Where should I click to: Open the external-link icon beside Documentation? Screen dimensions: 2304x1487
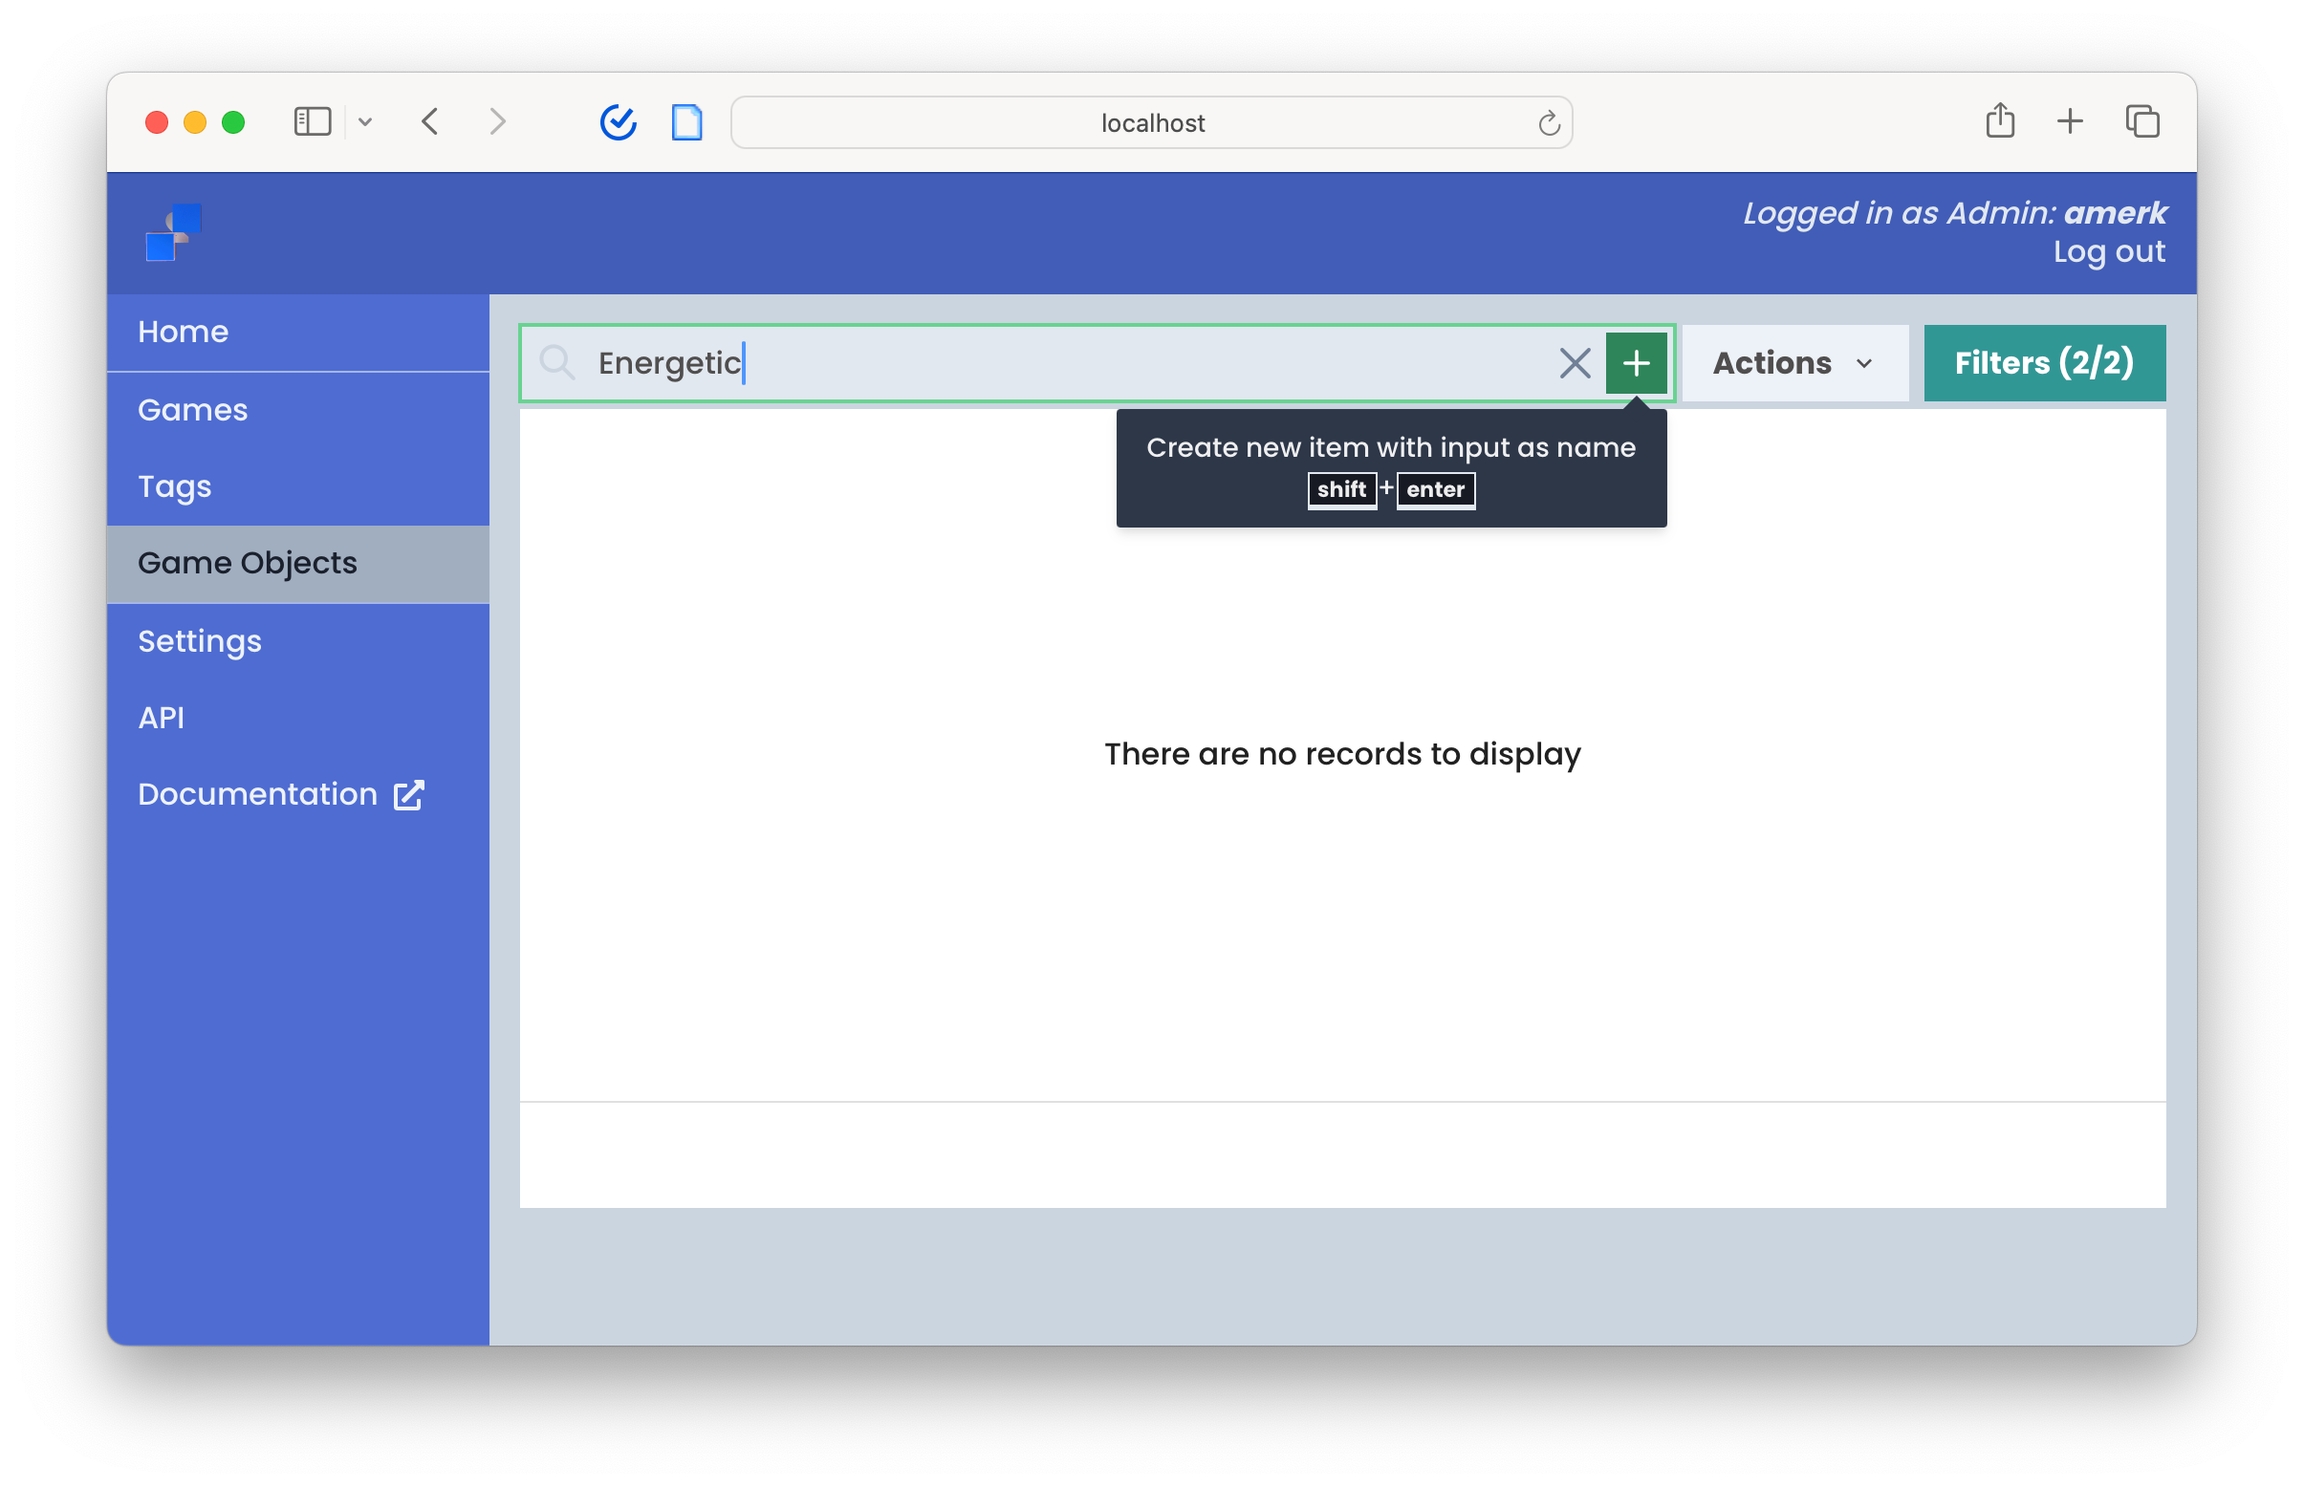pyautogui.click(x=409, y=795)
